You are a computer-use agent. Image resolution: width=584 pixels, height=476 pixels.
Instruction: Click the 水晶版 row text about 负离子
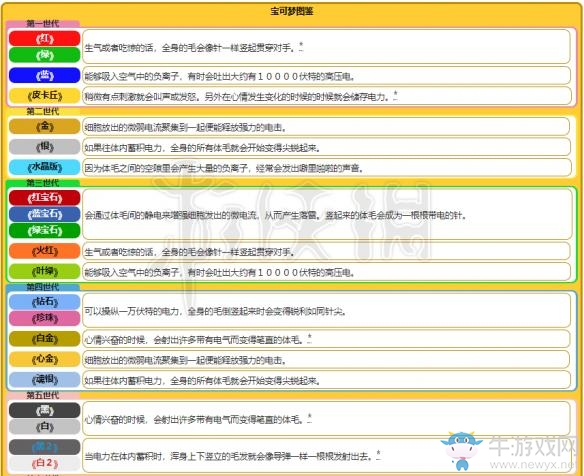(224, 168)
